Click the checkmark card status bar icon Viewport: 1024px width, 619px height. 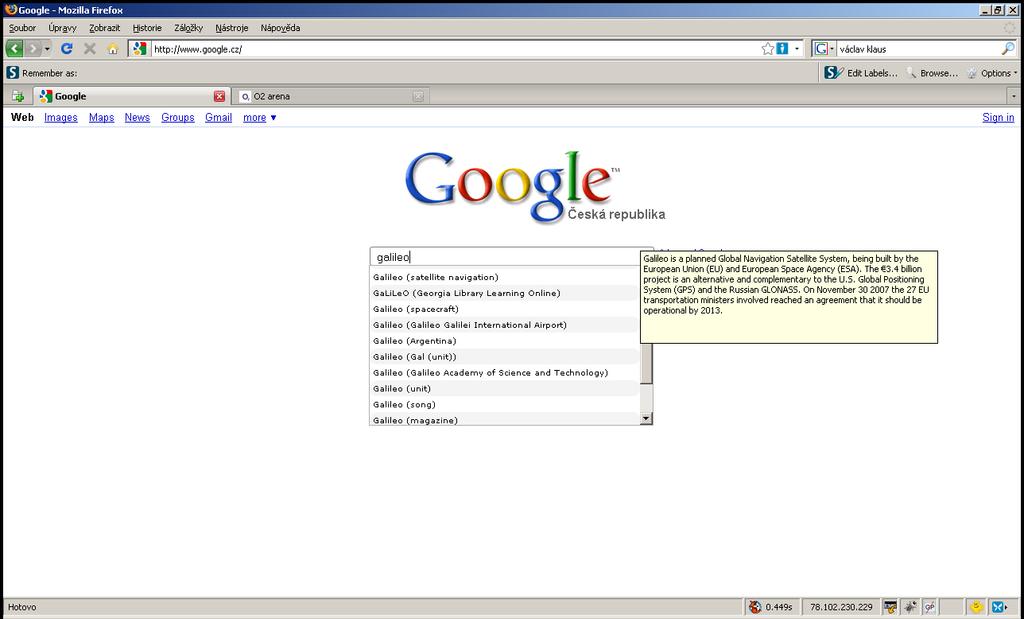click(x=889, y=607)
